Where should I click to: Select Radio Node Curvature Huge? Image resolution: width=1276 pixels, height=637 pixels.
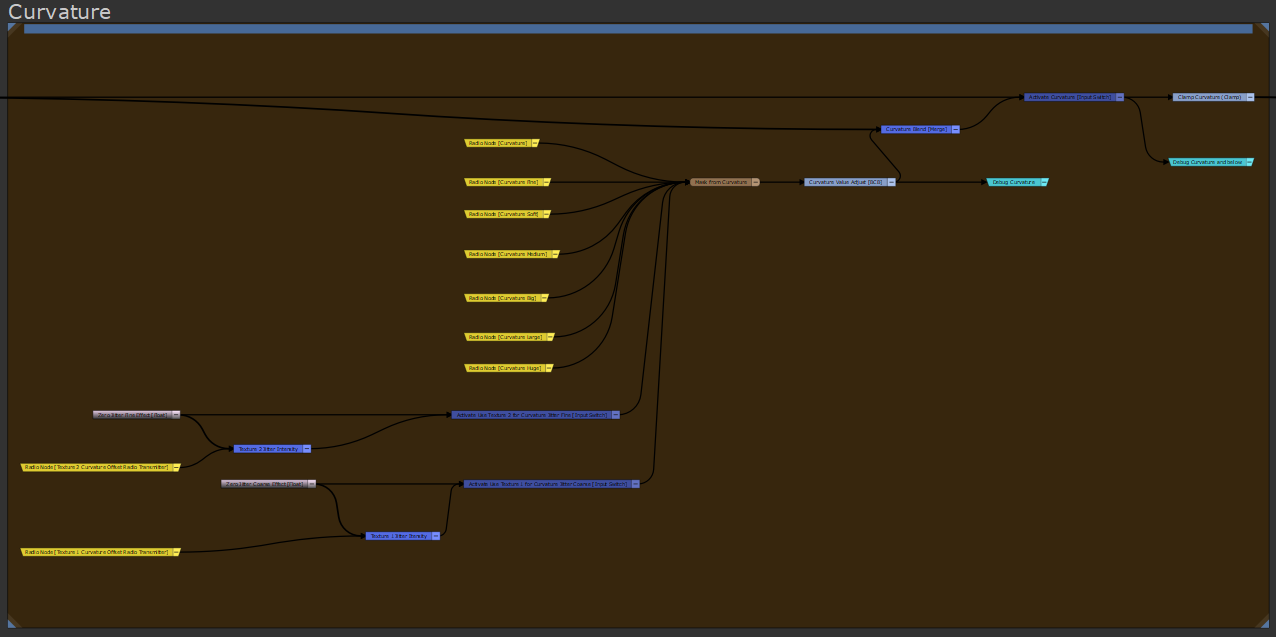(504, 368)
